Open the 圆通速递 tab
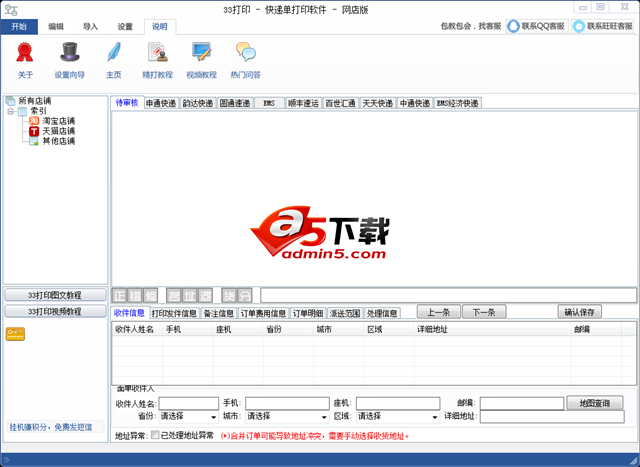 pos(235,103)
